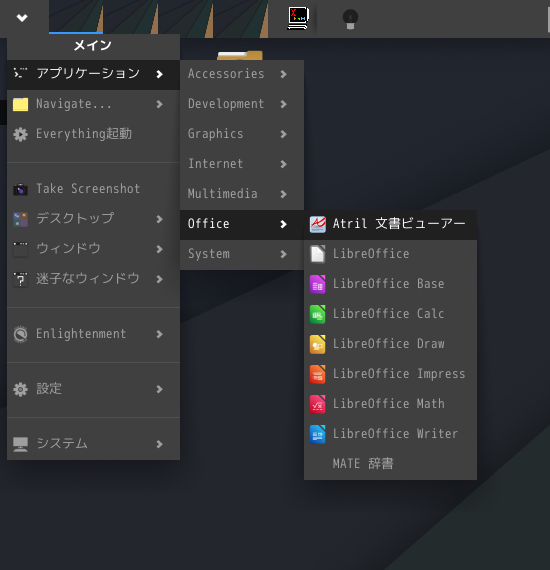Click the terminal icon in top panel

pos(298,18)
